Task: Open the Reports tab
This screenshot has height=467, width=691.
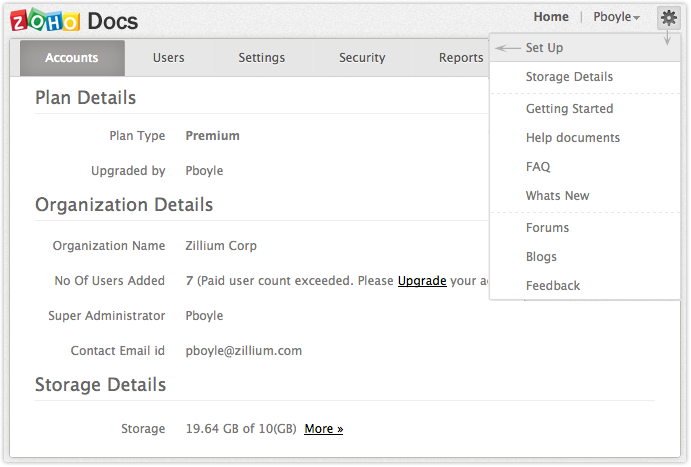Action: coord(460,58)
